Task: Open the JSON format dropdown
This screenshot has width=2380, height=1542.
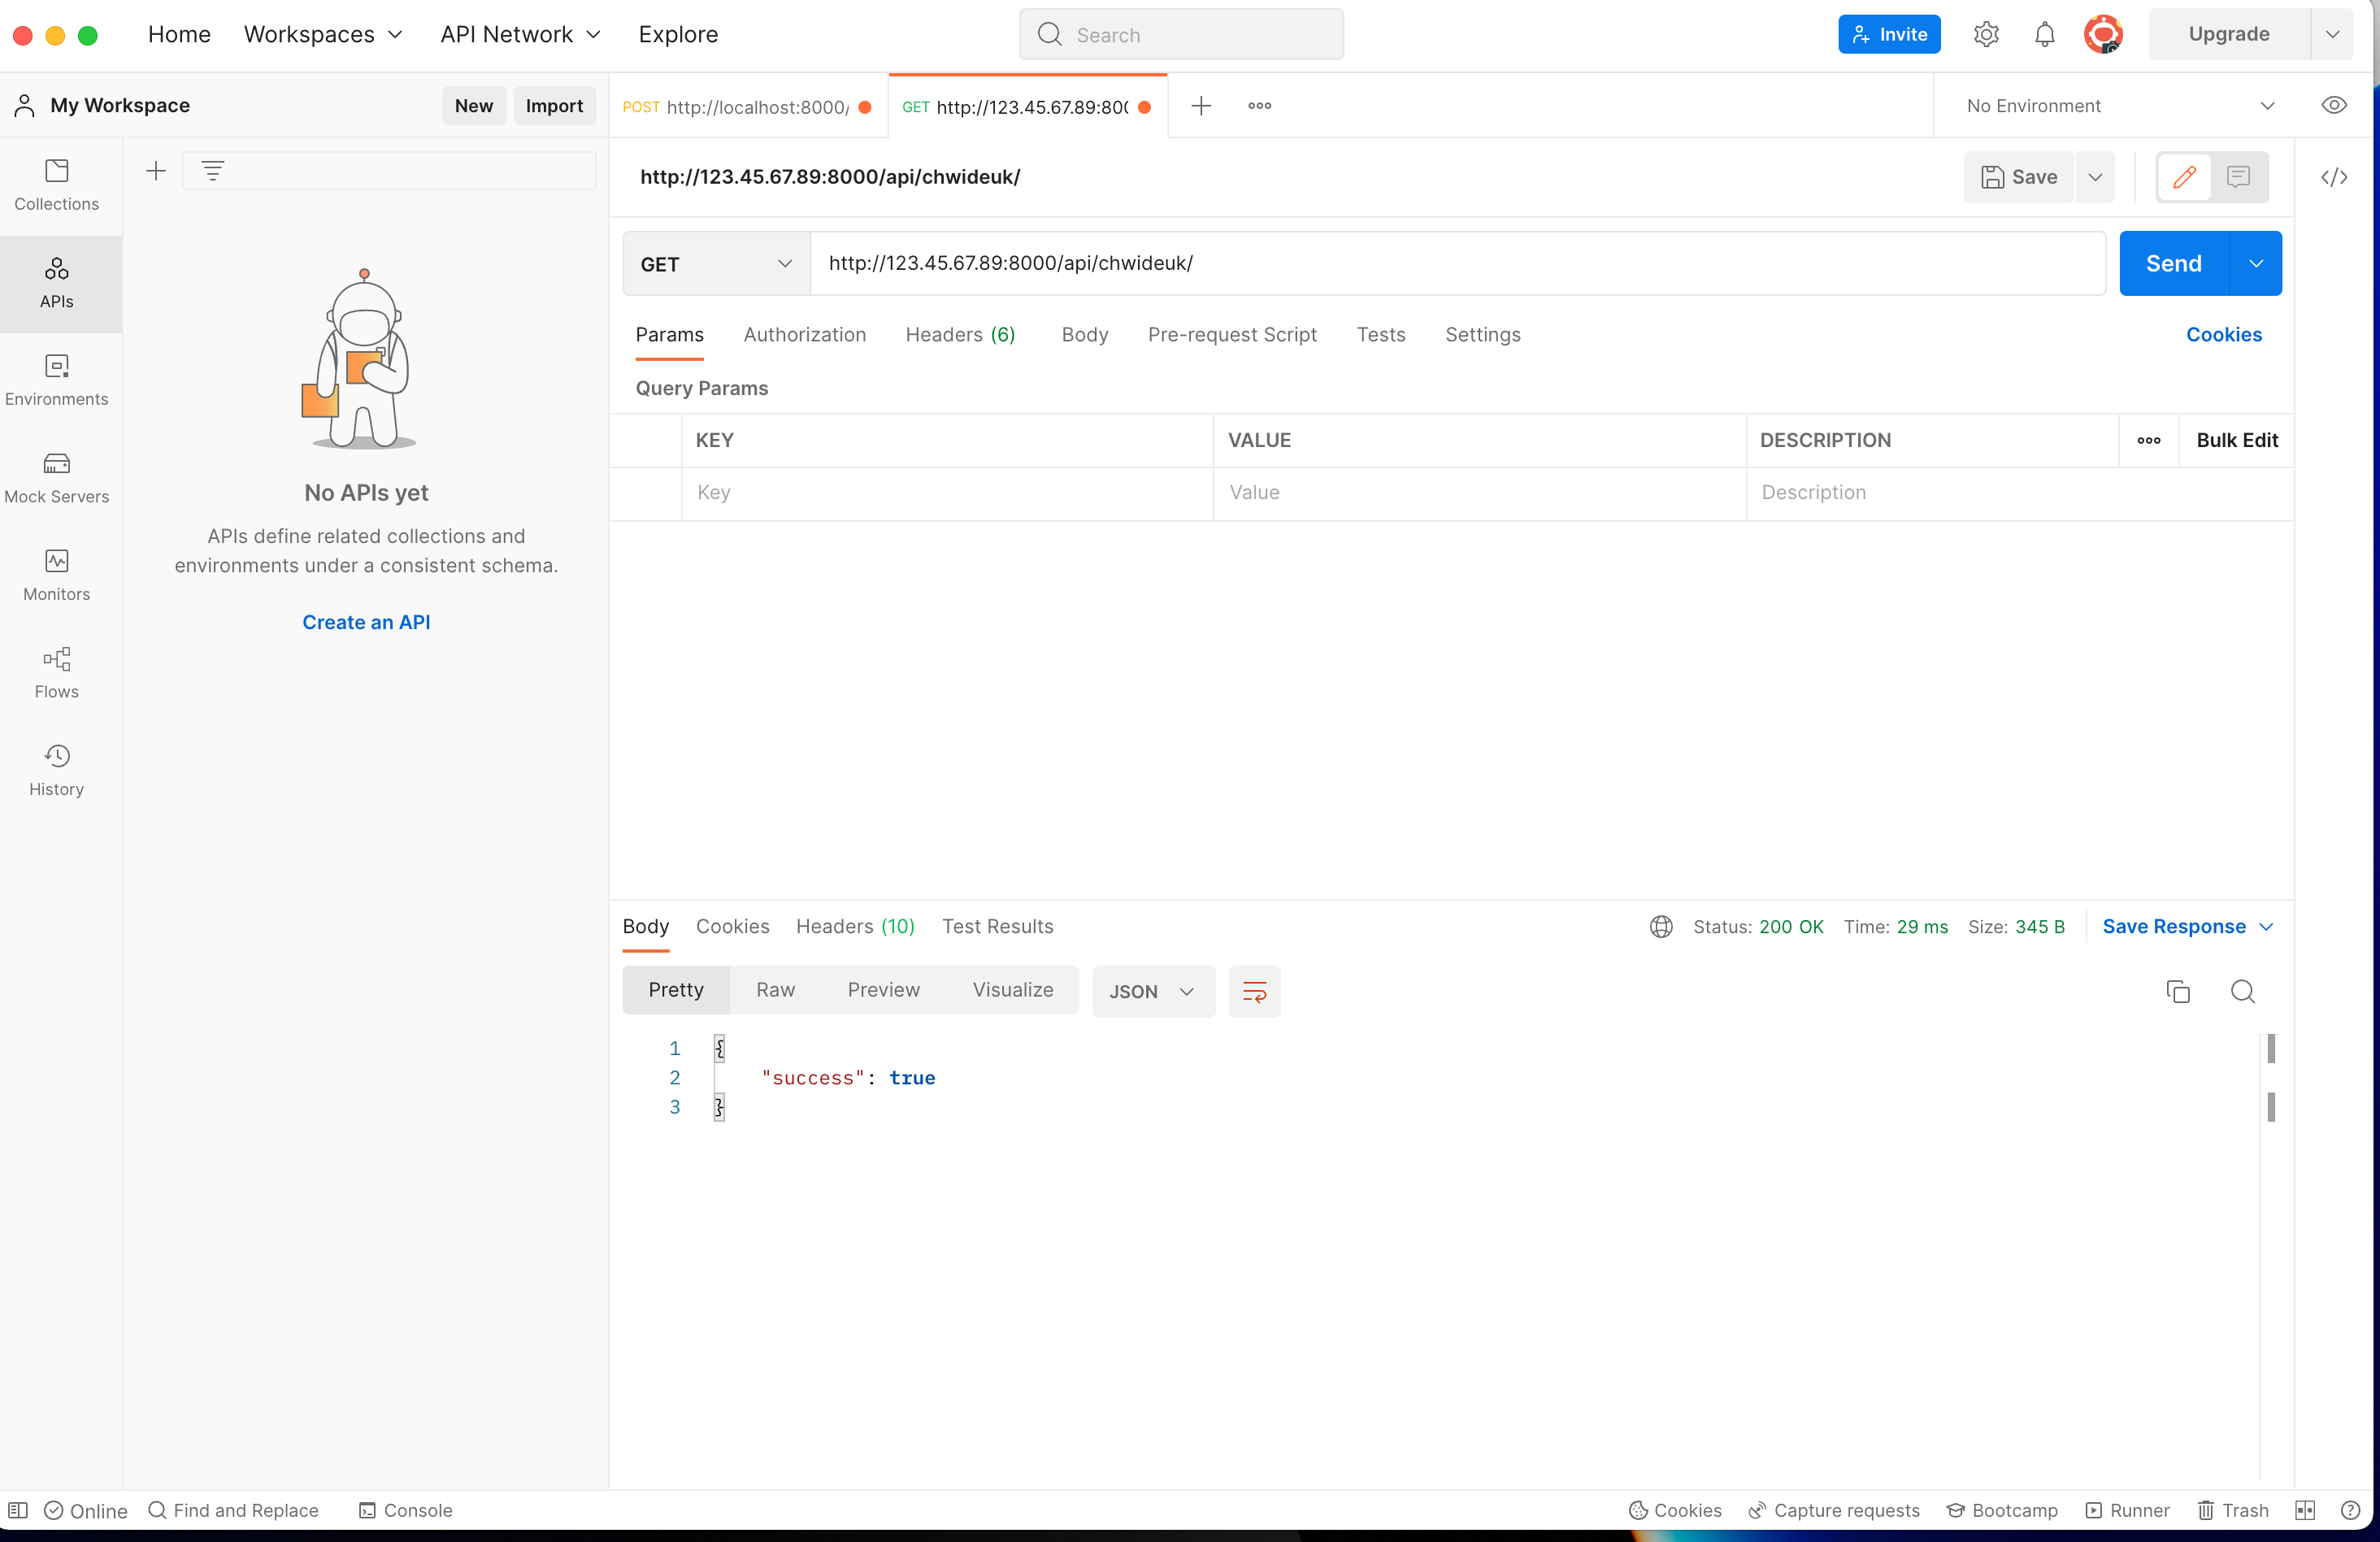Action: (x=1152, y=991)
